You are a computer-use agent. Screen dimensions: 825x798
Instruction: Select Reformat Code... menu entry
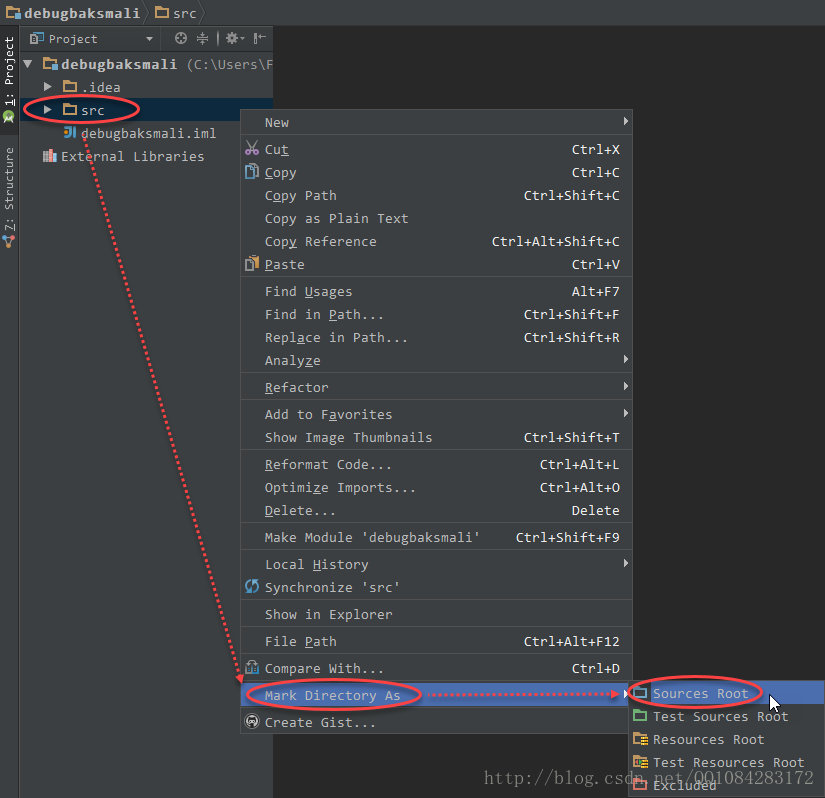click(x=436, y=464)
